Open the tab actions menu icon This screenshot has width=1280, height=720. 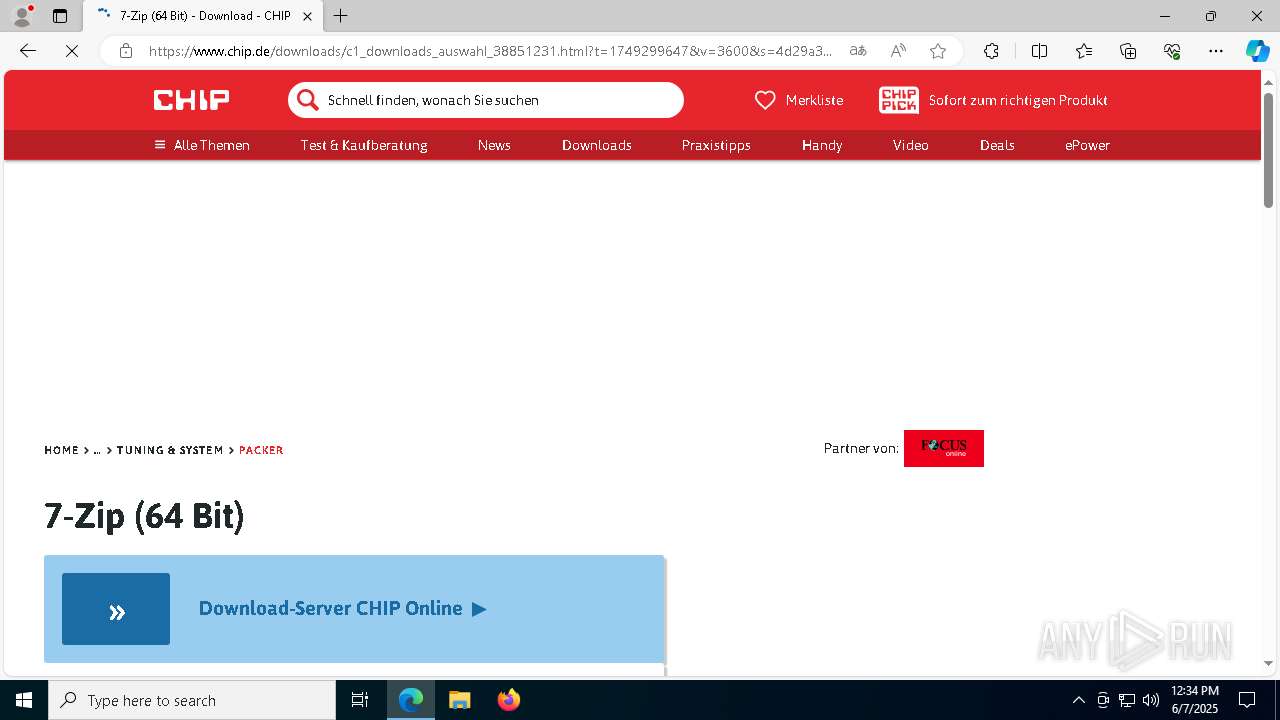pyautogui.click(x=60, y=16)
